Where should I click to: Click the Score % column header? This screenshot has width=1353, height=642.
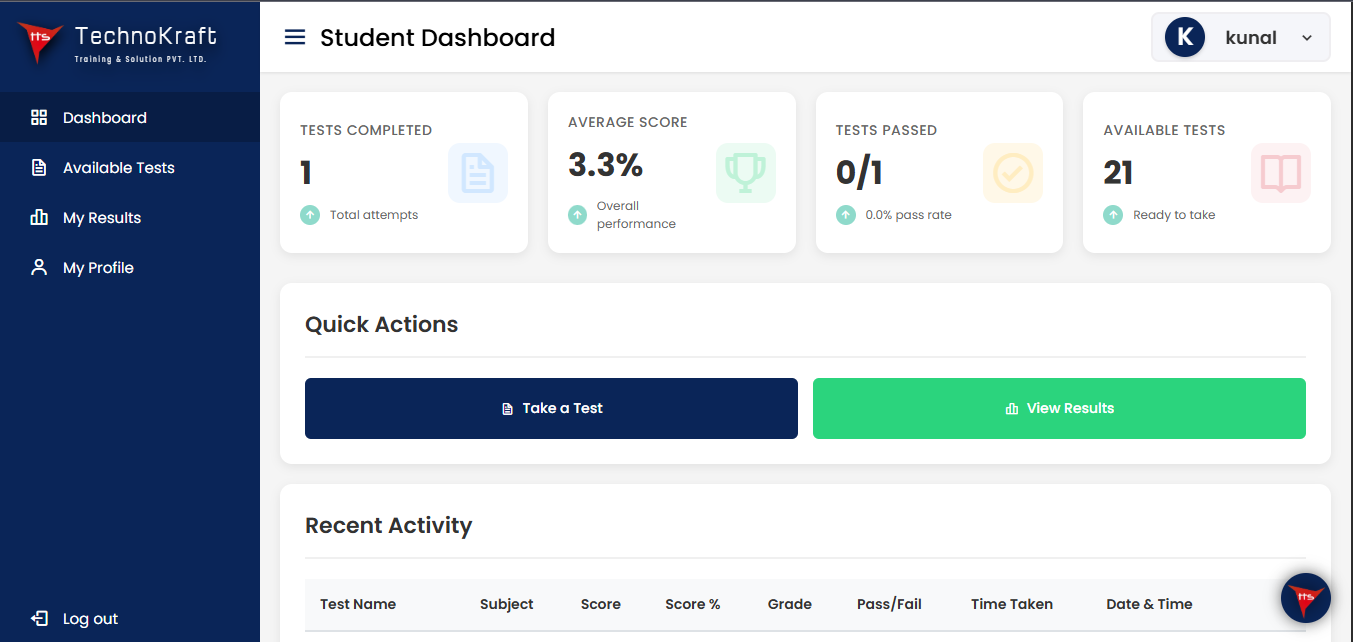point(692,604)
